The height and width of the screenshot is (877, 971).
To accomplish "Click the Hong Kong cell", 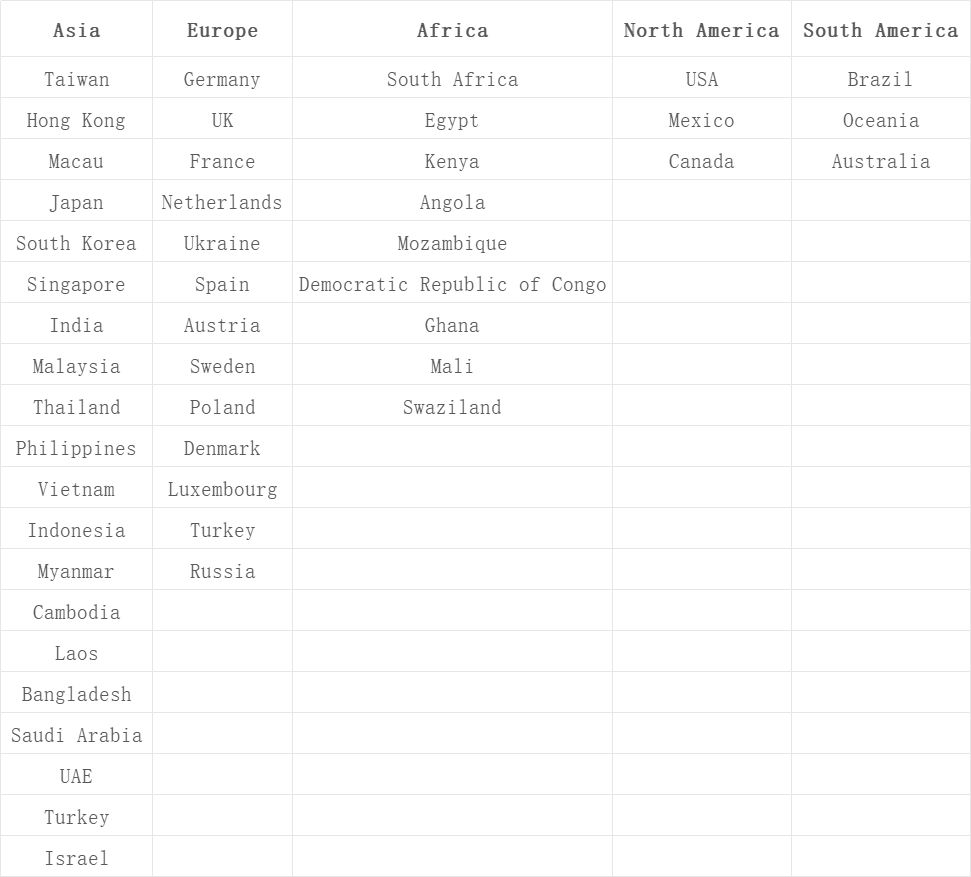I will (x=76, y=120).
